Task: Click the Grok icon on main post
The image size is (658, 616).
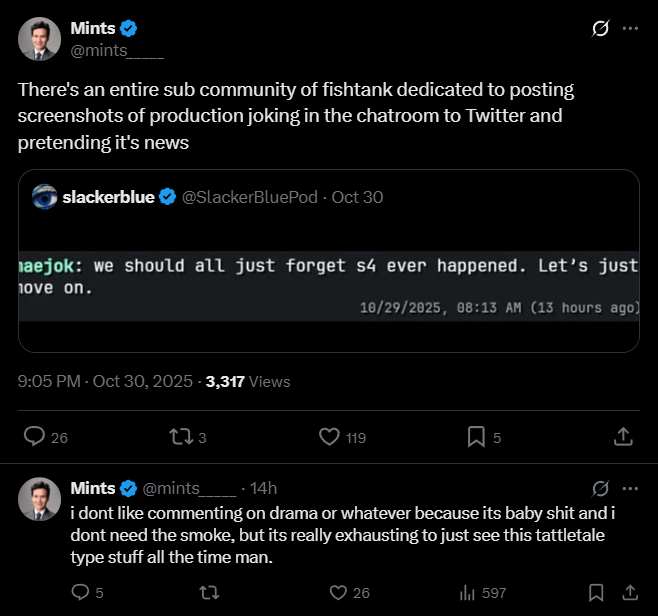Action: click(x=600, y=29)
